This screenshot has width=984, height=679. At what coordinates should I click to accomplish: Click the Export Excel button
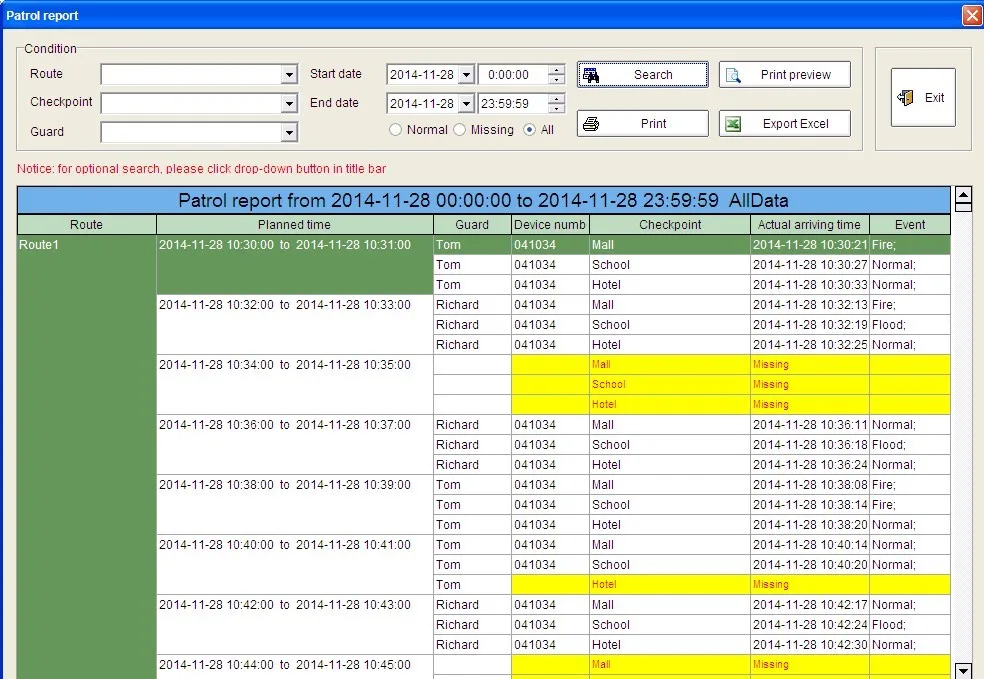pos(786,123)
